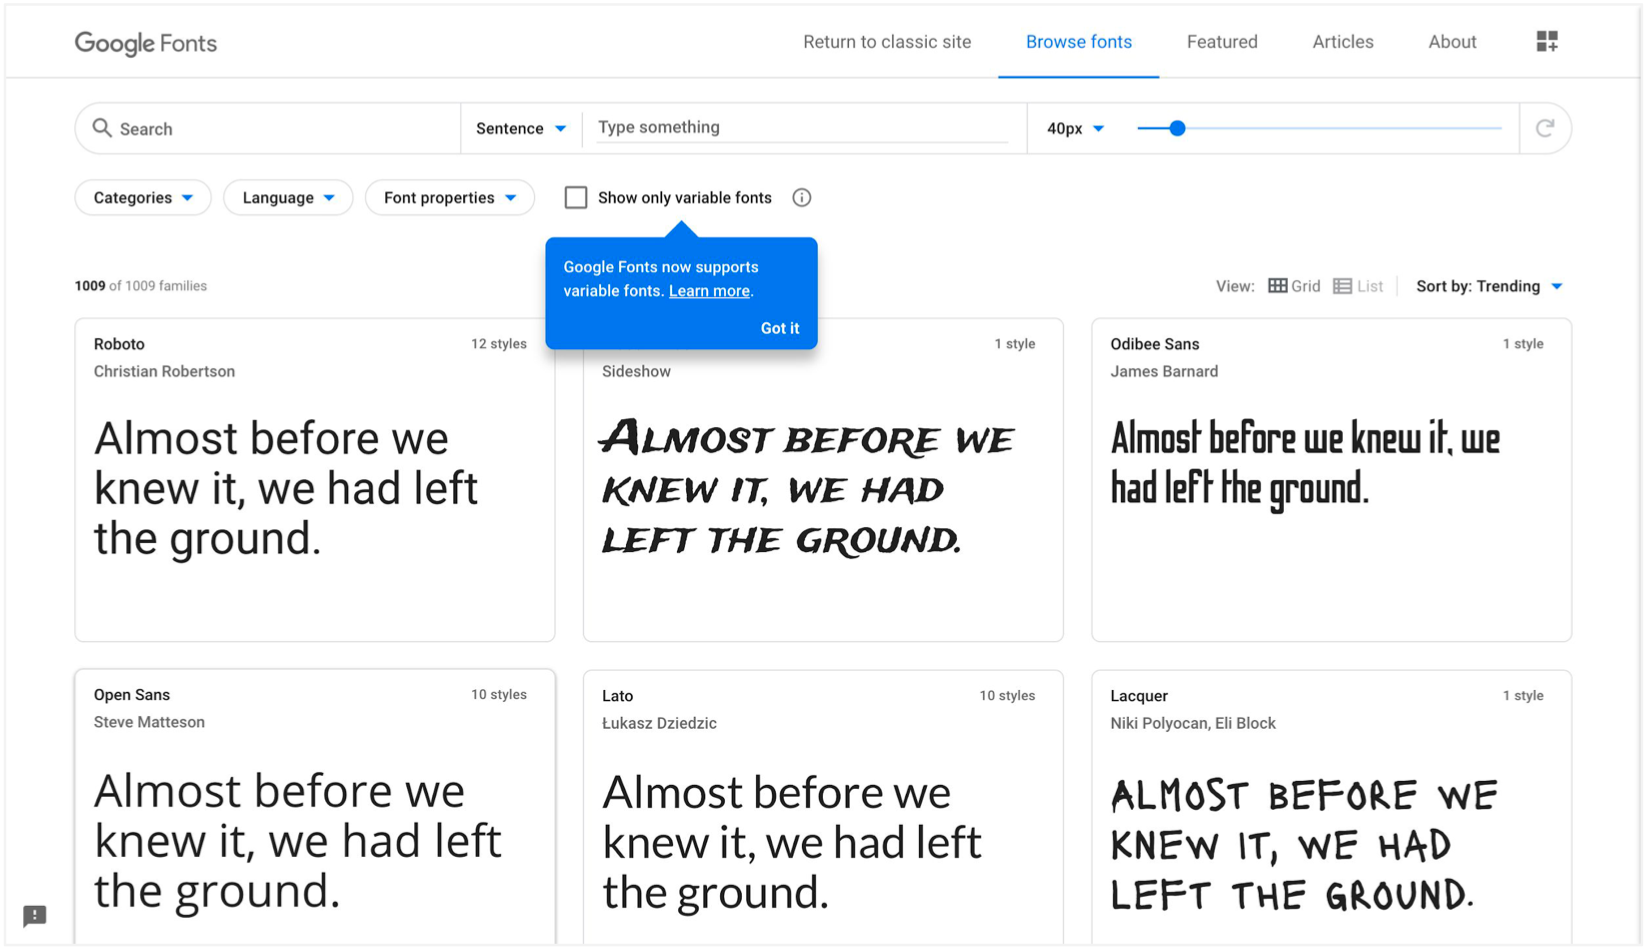This screenshot has height=952, width=1646.
Task: Switch to List view icon
Action: click(x=1342, y=286)
